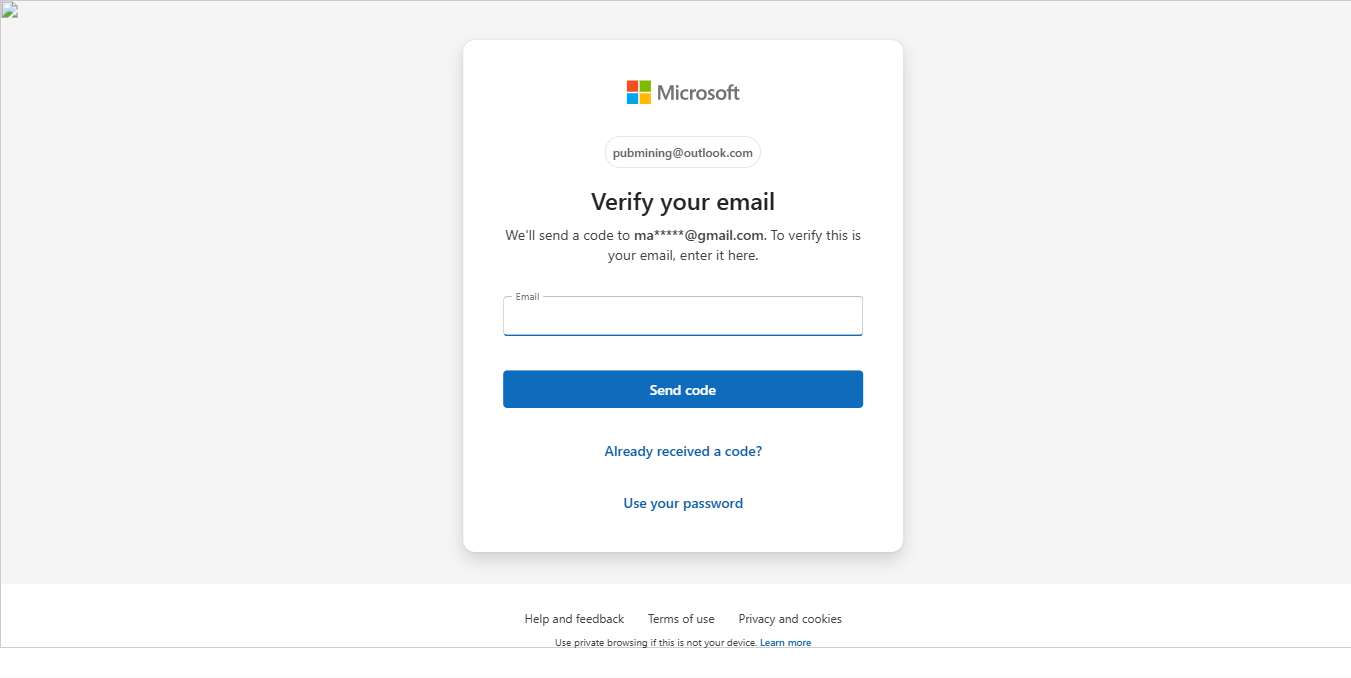Click the broken image icon in the page corner

[9, 11]
